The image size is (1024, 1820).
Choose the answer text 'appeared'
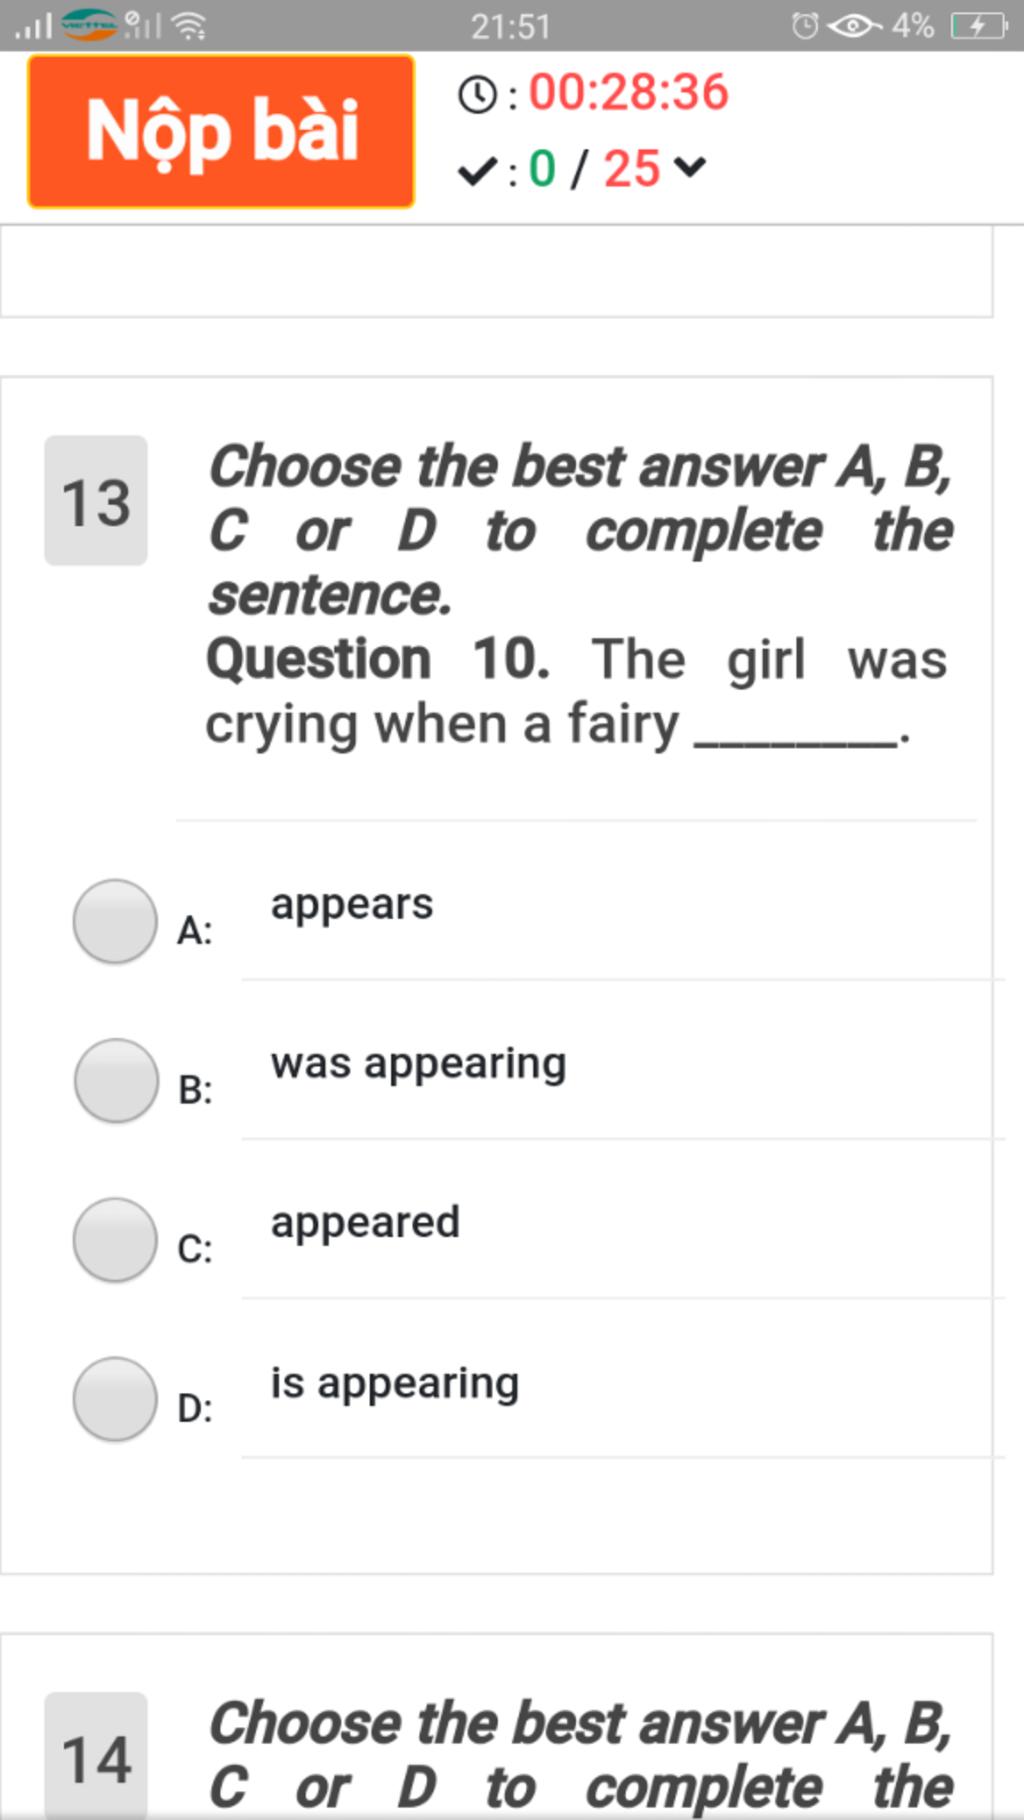click(365, 1223)
